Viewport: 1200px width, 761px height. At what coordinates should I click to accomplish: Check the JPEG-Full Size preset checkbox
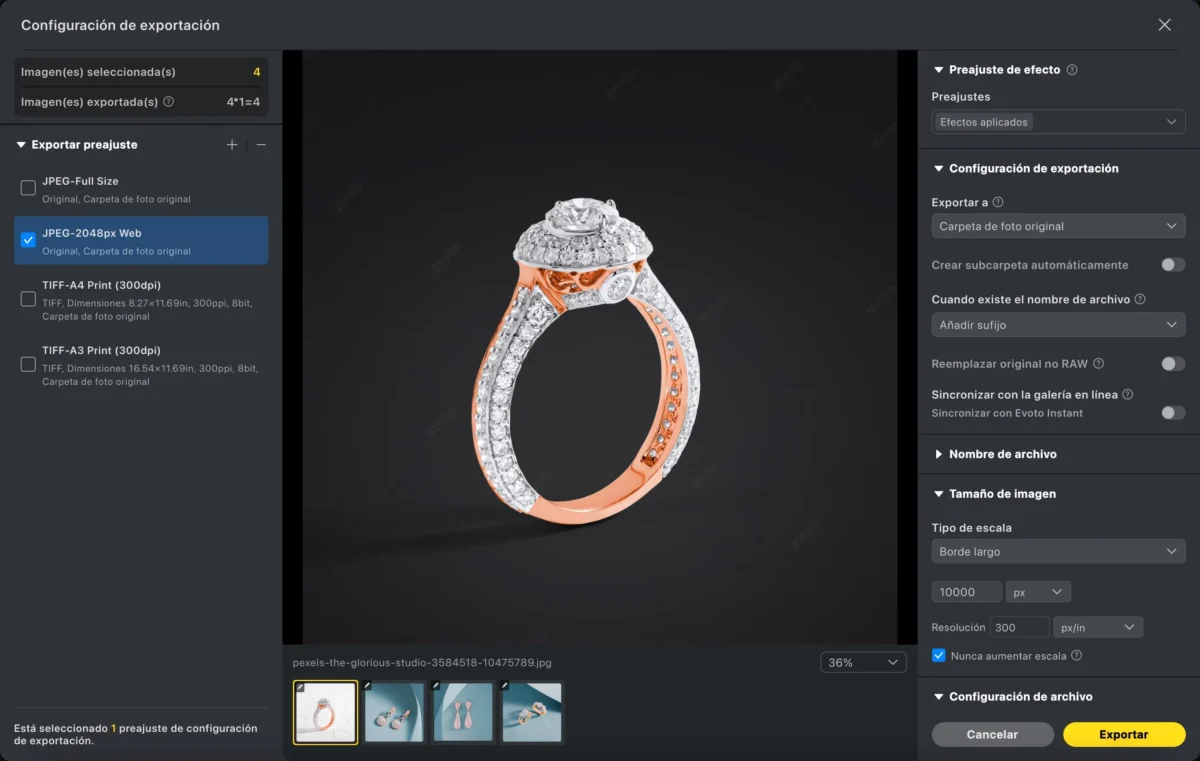[28, 188]
